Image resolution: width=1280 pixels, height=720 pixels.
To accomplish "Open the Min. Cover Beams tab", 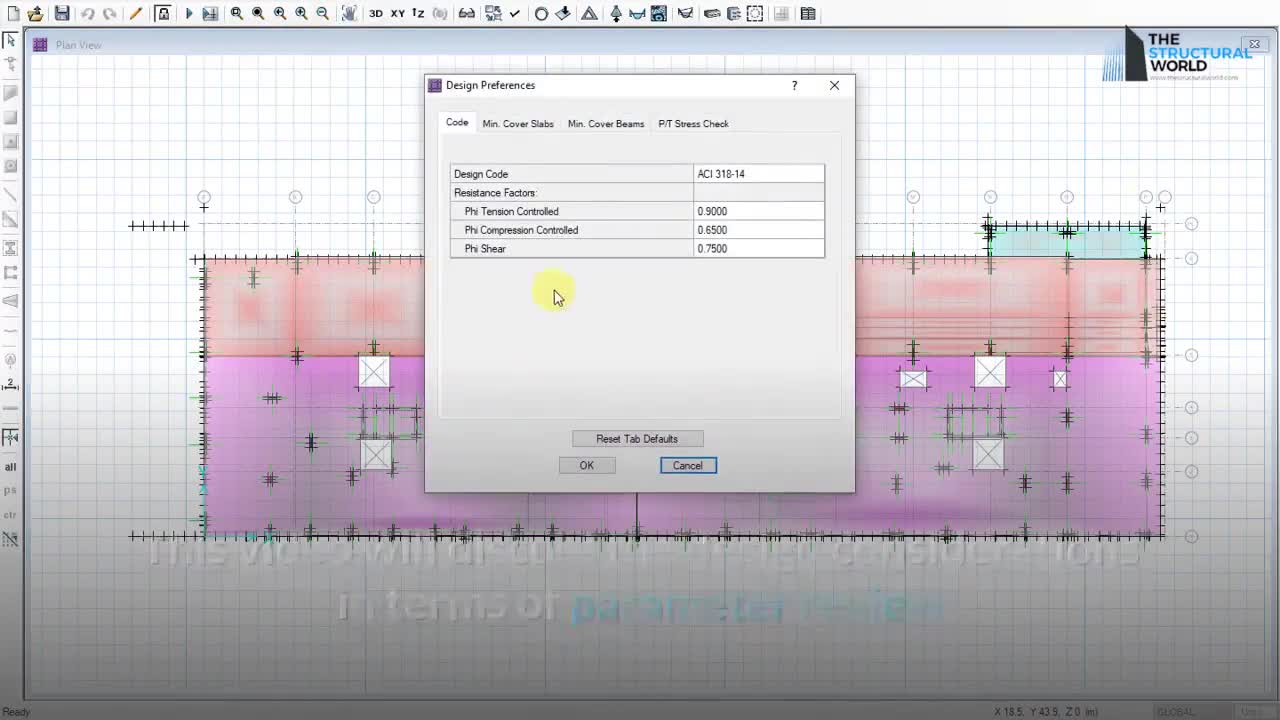I will click(606, 124).
